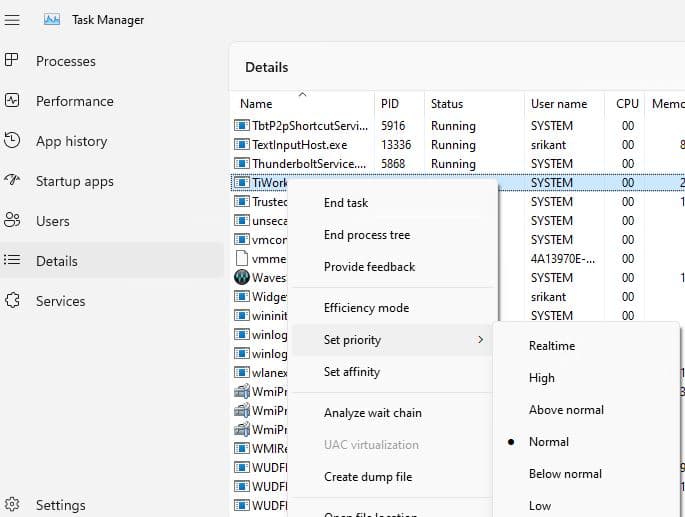Click the ThunderboltService process icon

[x=242, y=163]
